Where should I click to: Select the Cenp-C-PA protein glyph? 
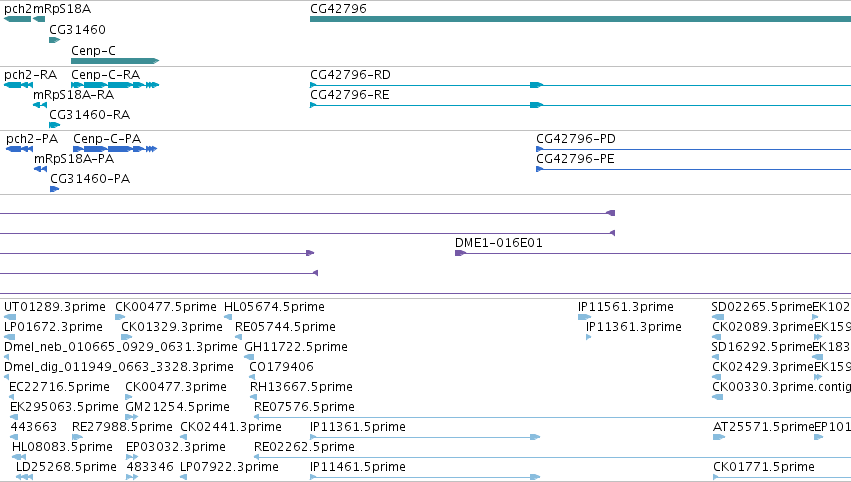115,149
